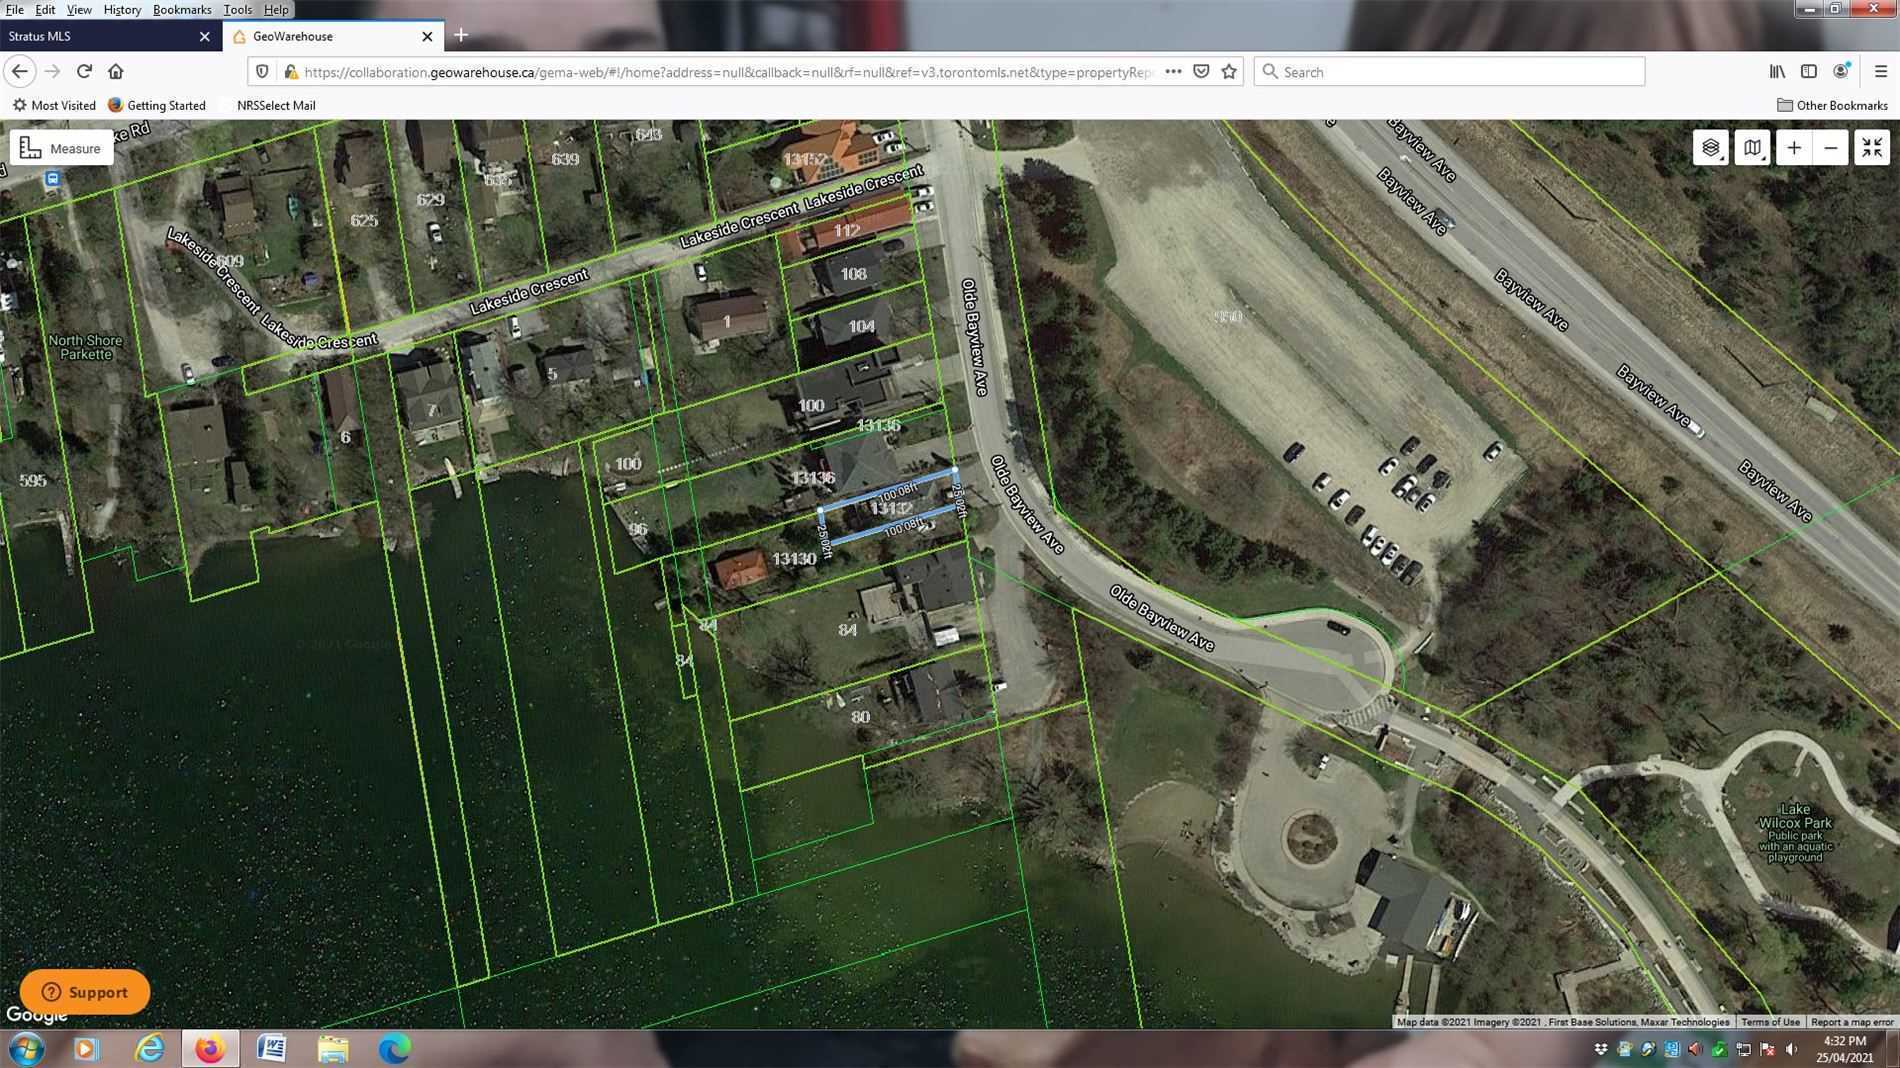Click the Search input field
The height and width of the screenshot is (1068, 1900).
[x=1450, y=71]
